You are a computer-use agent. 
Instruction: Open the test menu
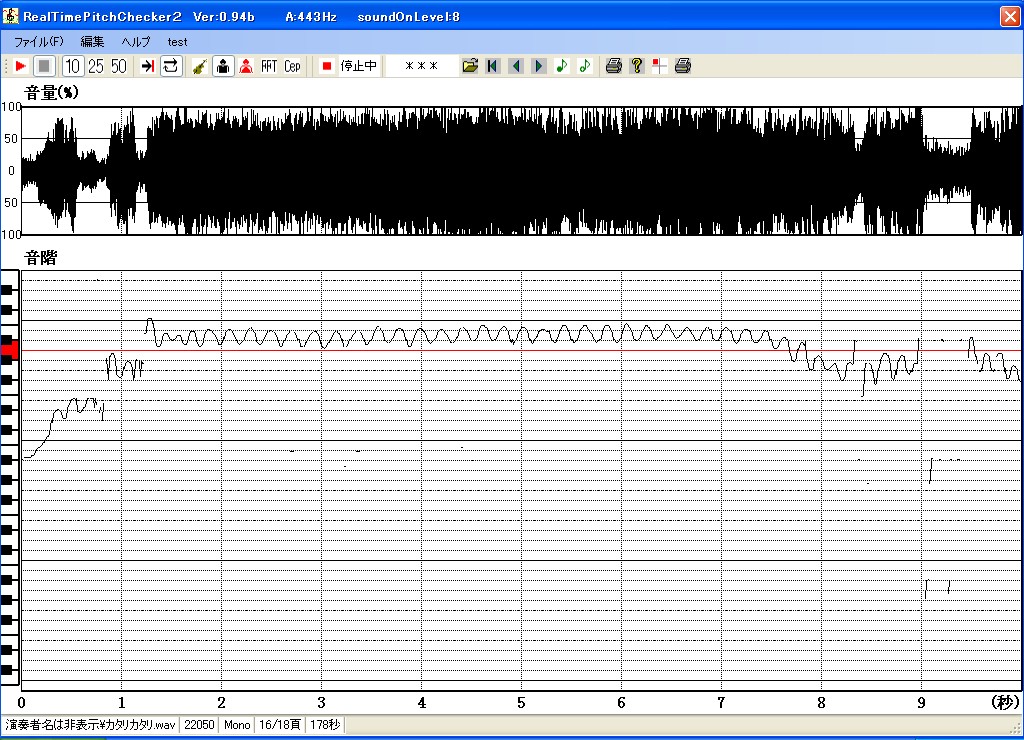pos(177,42)
